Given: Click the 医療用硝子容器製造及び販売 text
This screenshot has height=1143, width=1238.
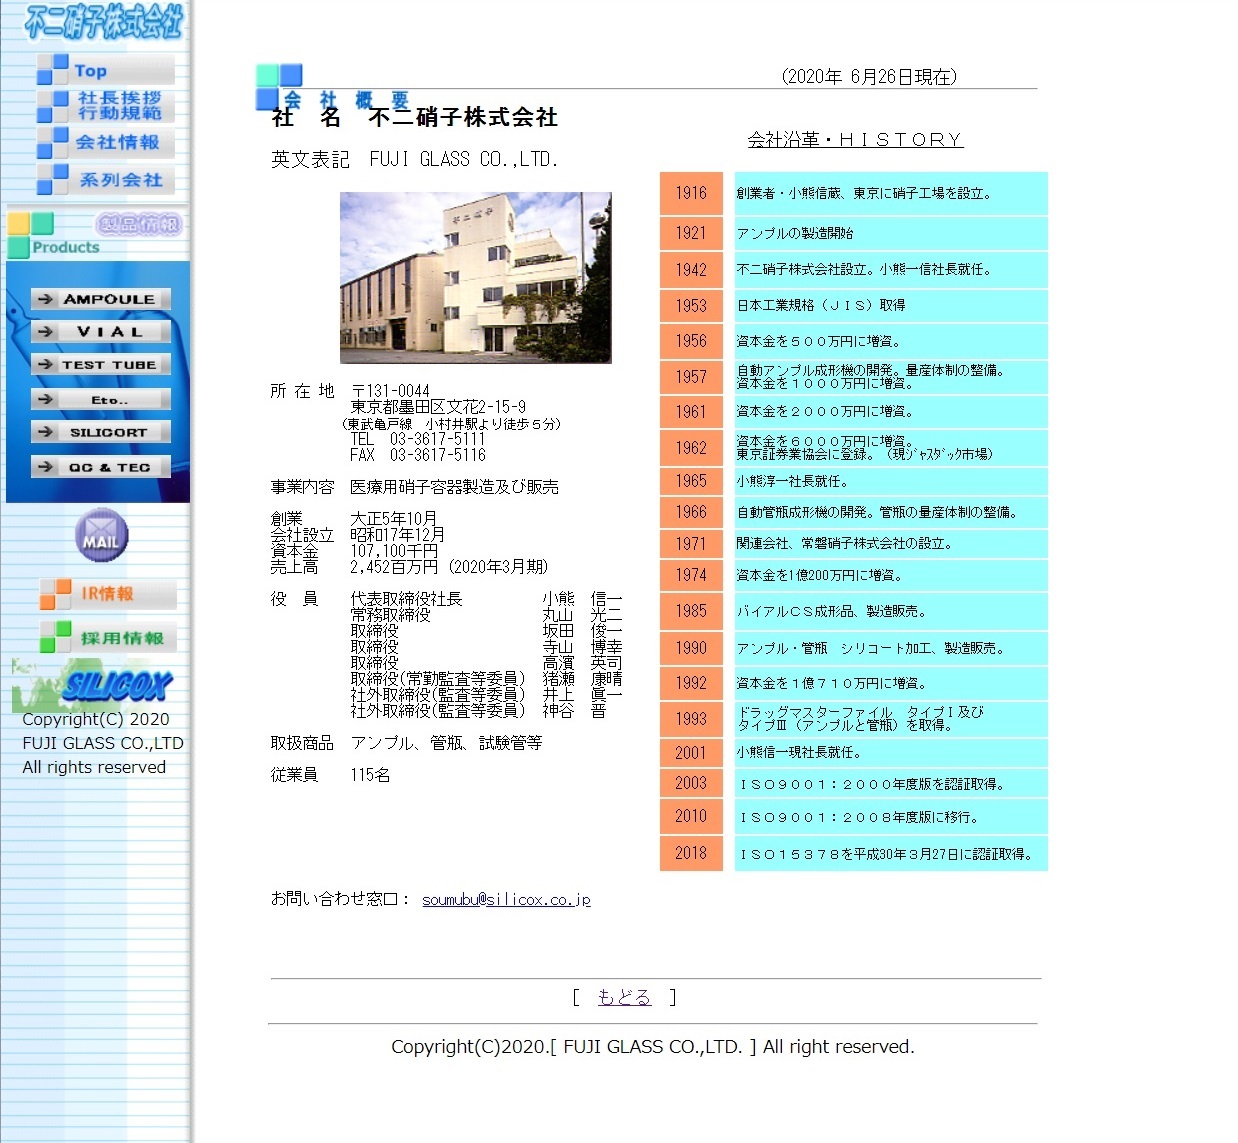Looking at the screenshot, I should pyautogui.click(x=454, y=487).
